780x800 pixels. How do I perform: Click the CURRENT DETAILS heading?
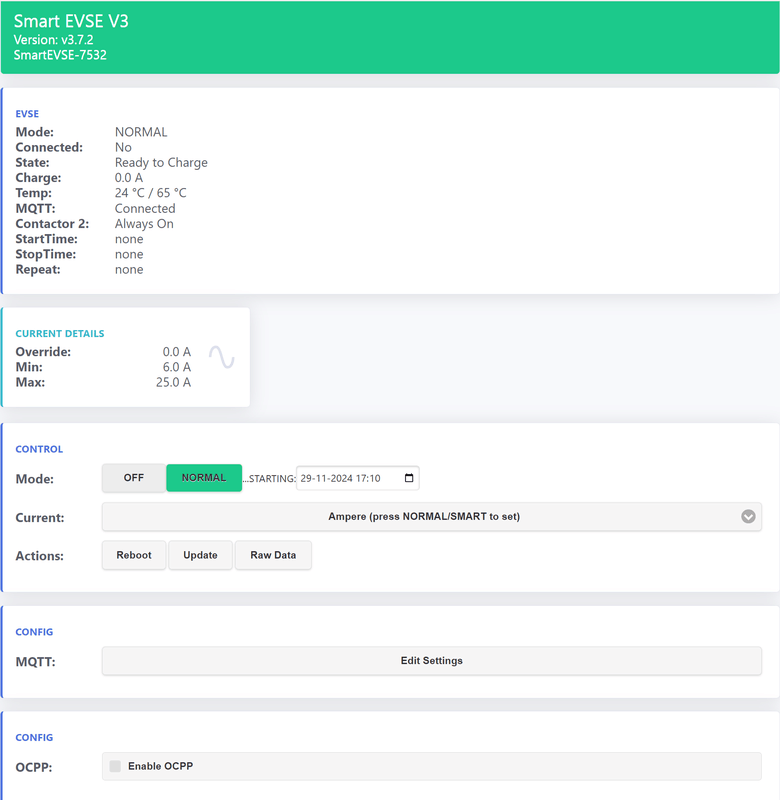tap(60, 334)
